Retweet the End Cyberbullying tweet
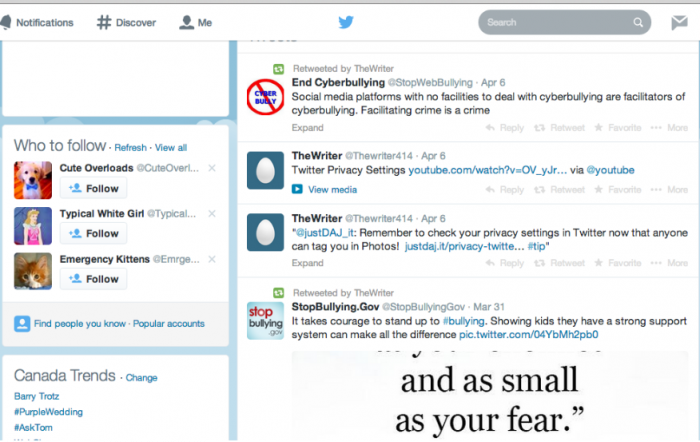Viewport: 700px width, 442px height. [559, 128]
